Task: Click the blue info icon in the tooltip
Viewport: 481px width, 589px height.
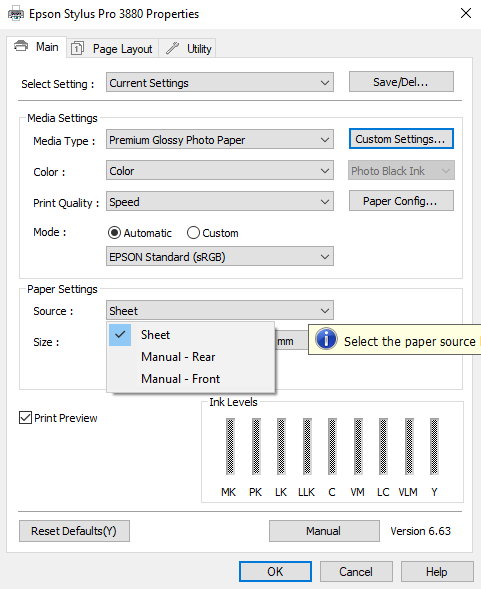Action: [x=326, y=339]
